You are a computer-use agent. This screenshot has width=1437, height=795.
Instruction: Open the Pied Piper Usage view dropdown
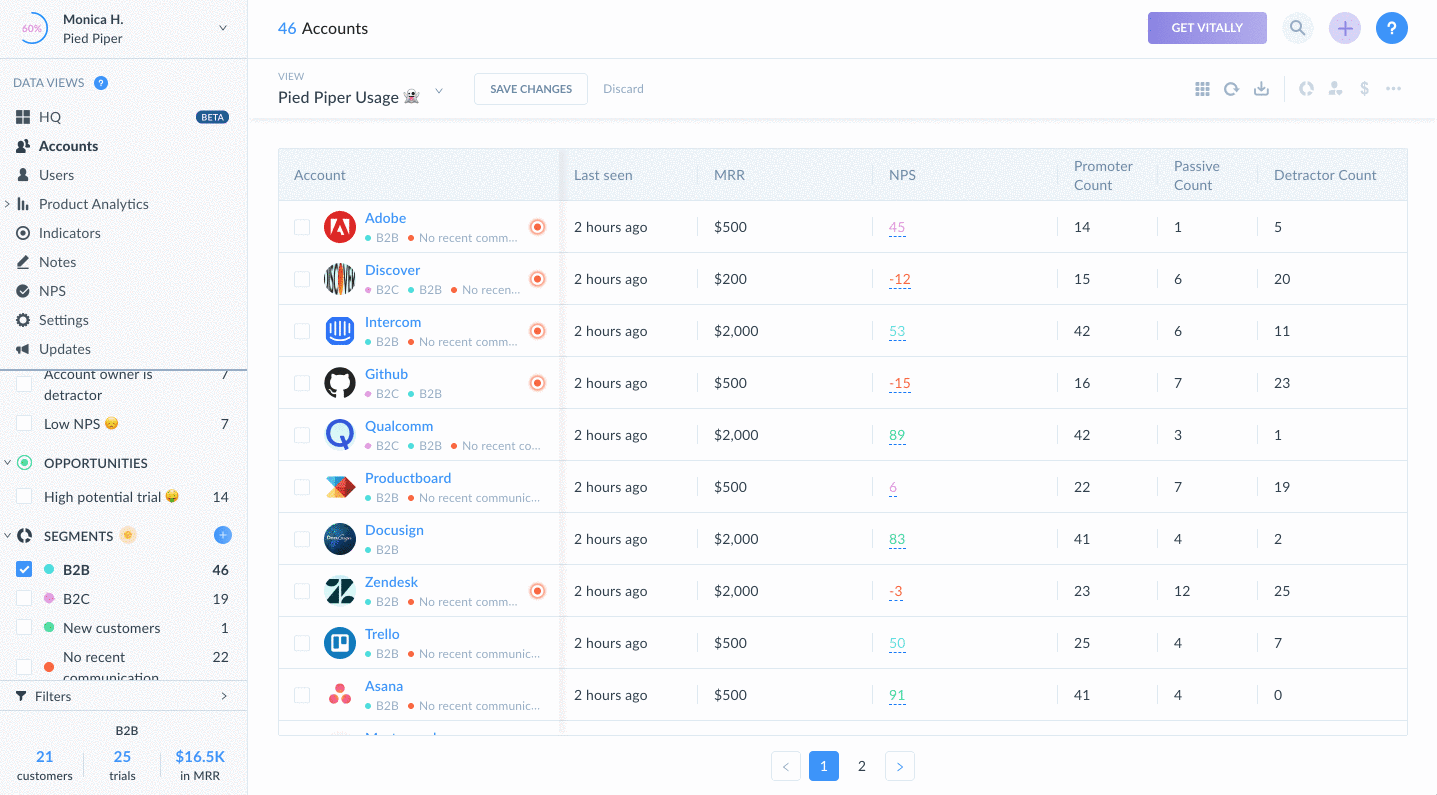point(438,91)
